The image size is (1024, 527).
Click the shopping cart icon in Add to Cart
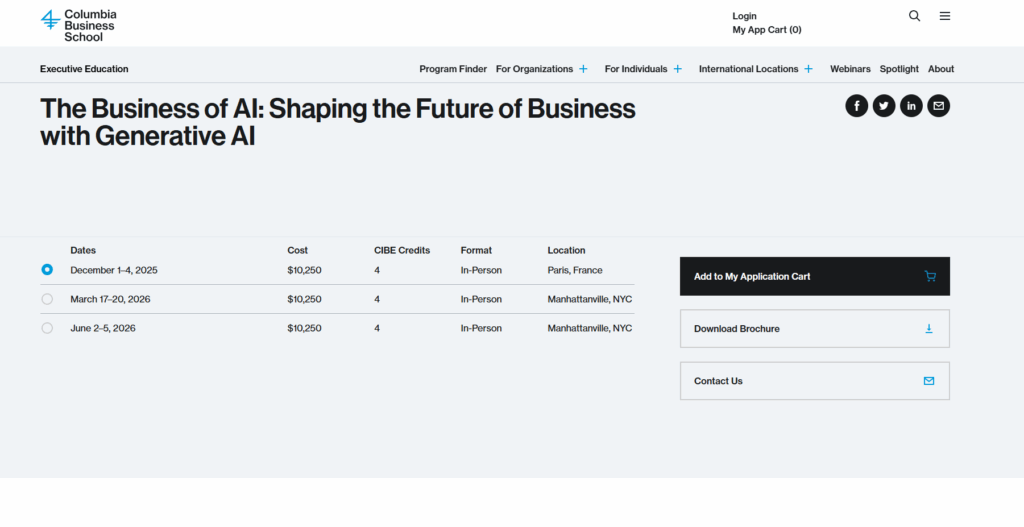[x=930, y=276]
